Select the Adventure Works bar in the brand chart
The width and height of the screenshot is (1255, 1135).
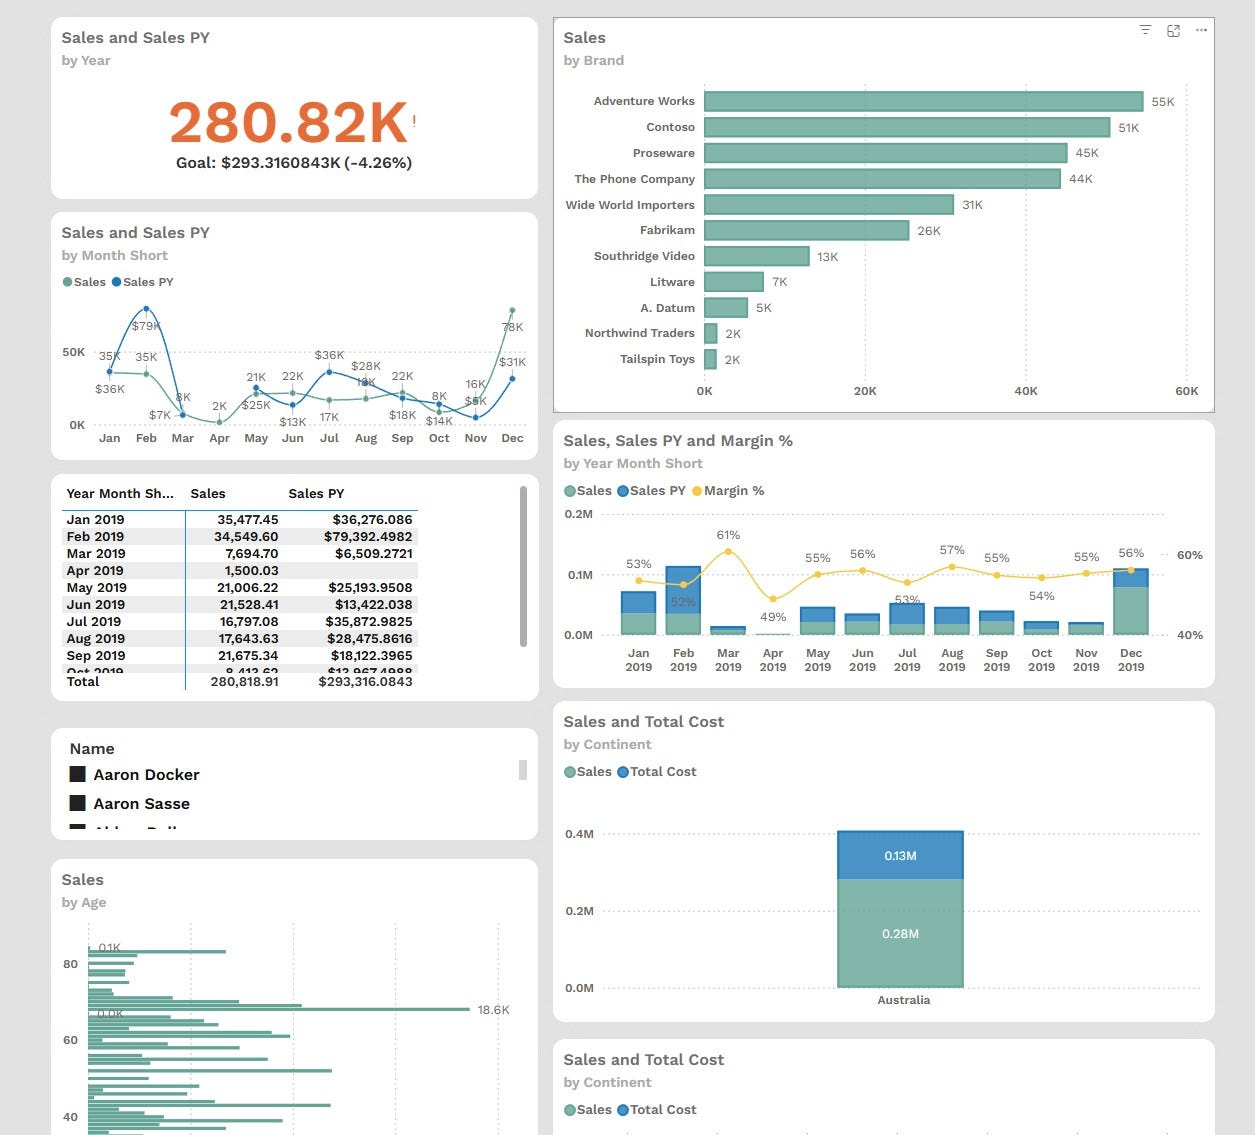coord(923,100)
